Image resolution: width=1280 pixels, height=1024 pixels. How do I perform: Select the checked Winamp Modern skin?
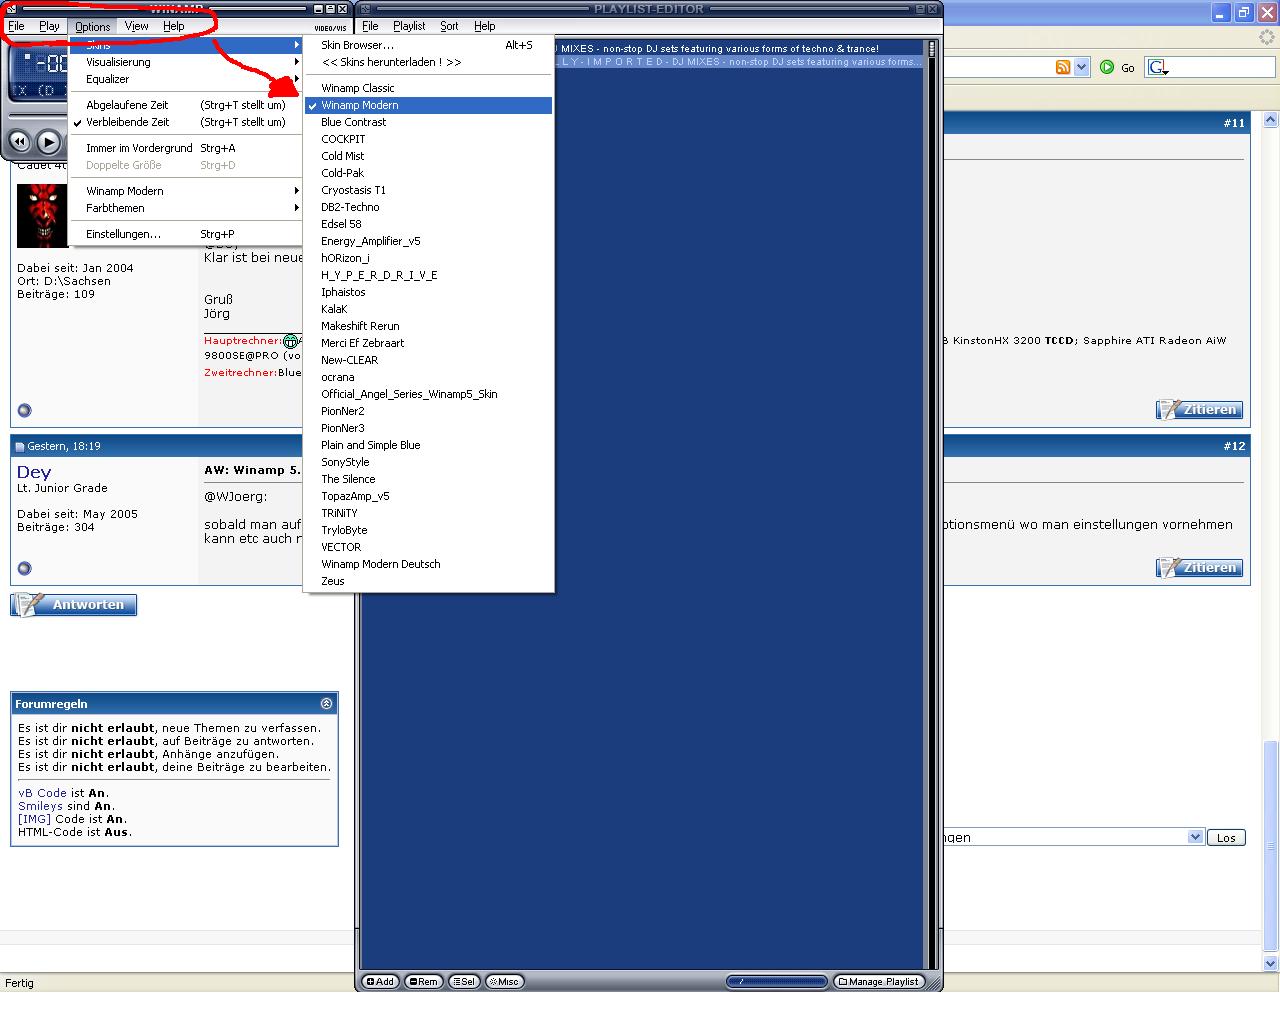428,105
